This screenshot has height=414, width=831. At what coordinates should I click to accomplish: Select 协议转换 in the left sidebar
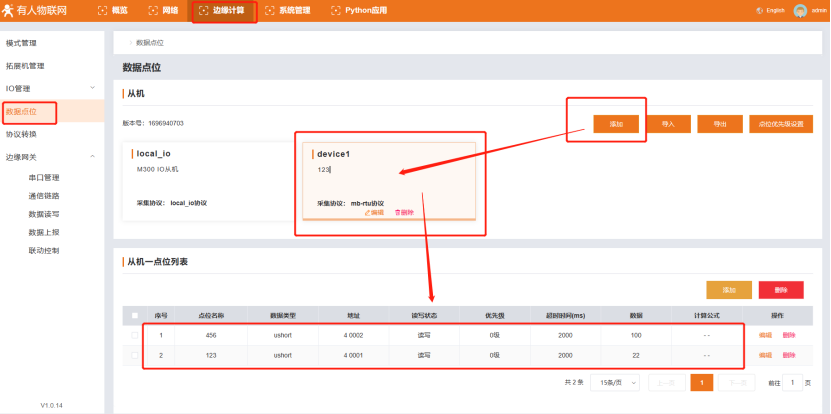(21, 133)
